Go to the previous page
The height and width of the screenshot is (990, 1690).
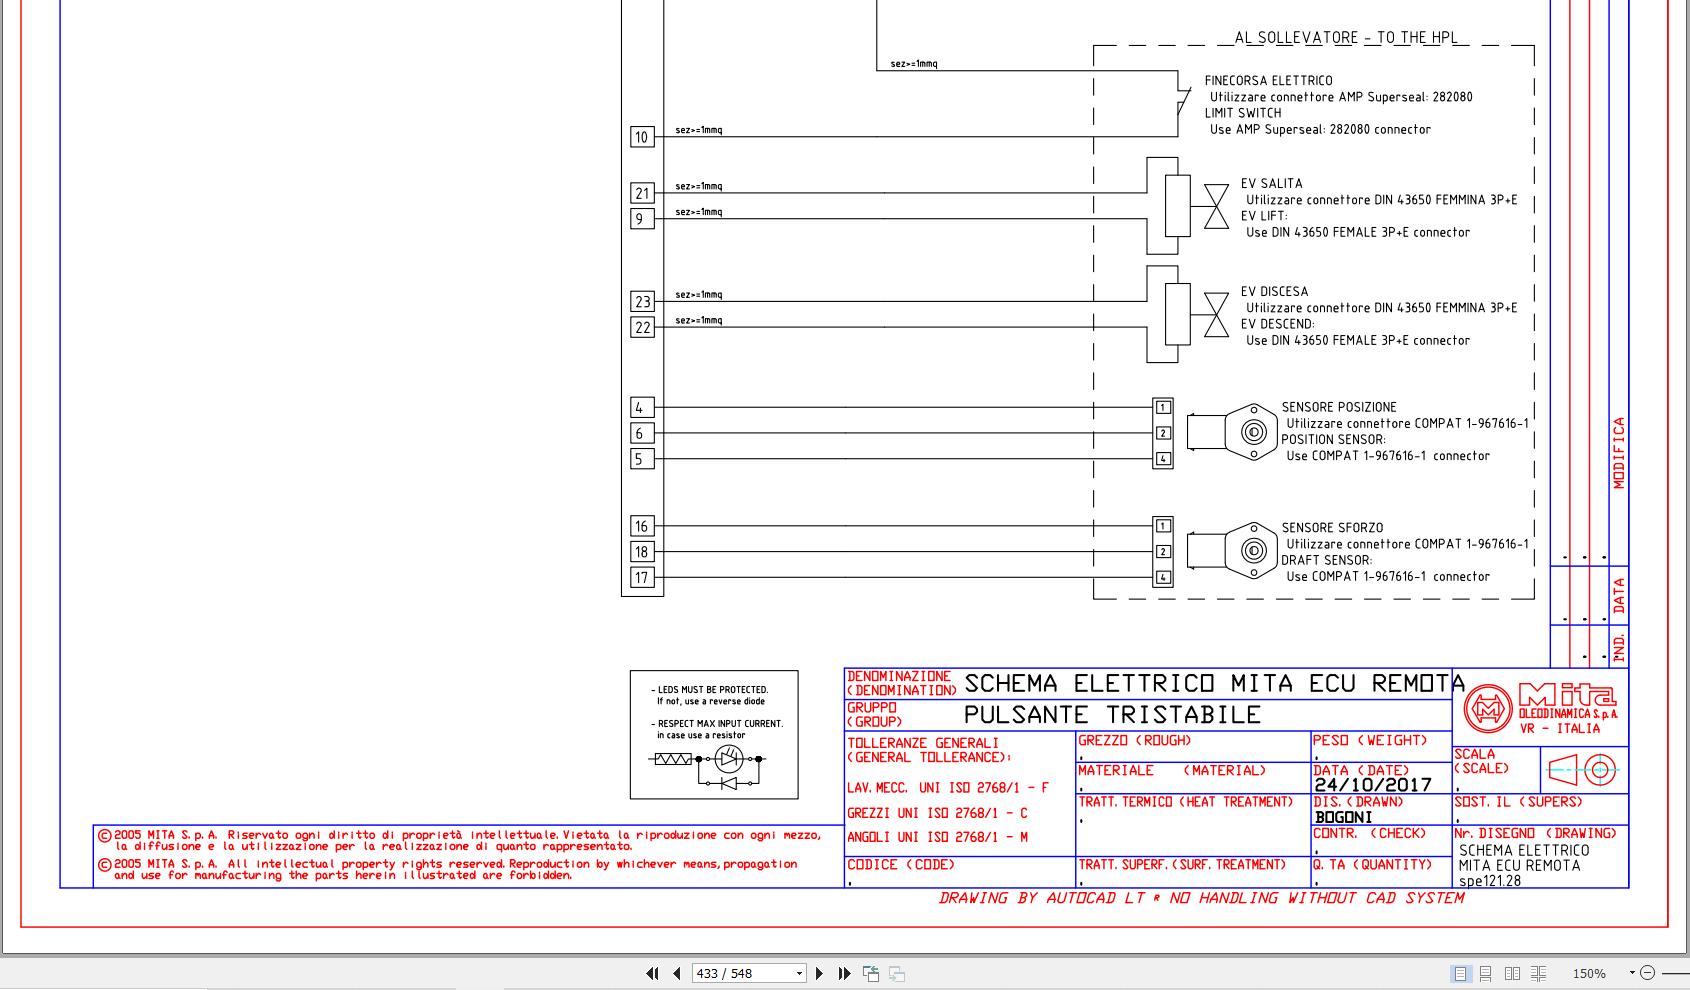677,973
